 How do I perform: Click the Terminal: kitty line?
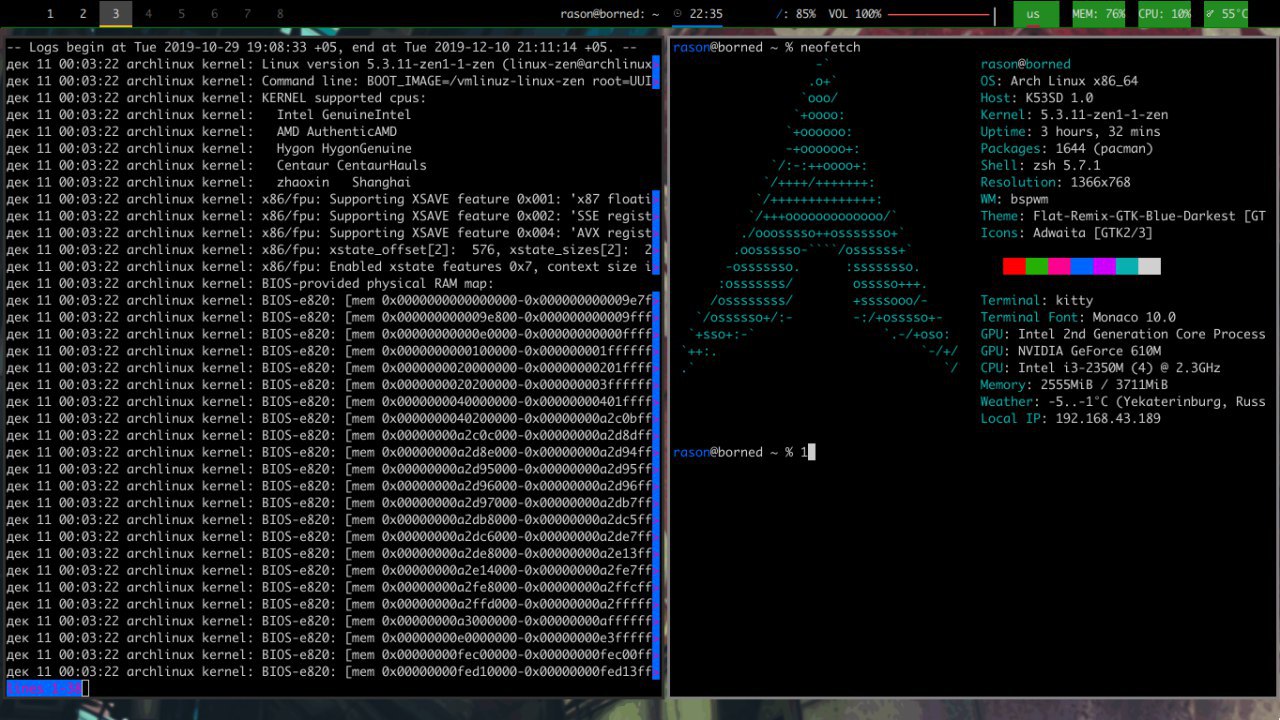(x=1036, y=300)
